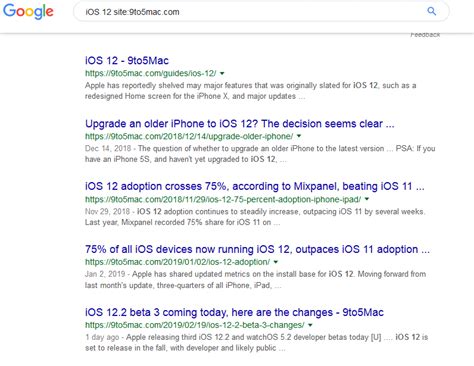Click the Feedback link under the header
This screenshot has width=474, height=366.
point(425,35)
